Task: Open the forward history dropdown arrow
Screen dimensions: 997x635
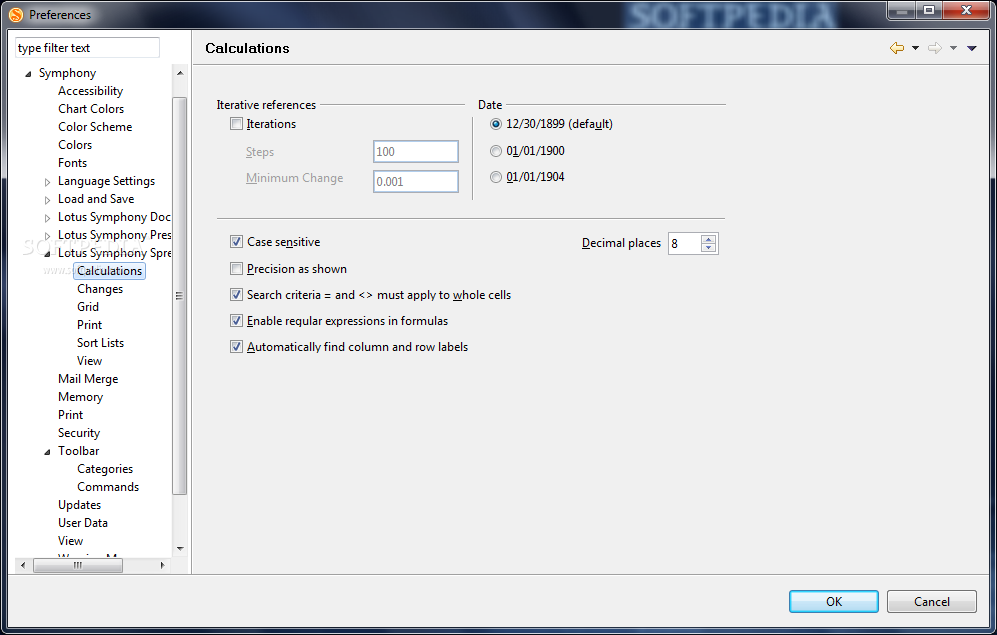Action: 953,48
